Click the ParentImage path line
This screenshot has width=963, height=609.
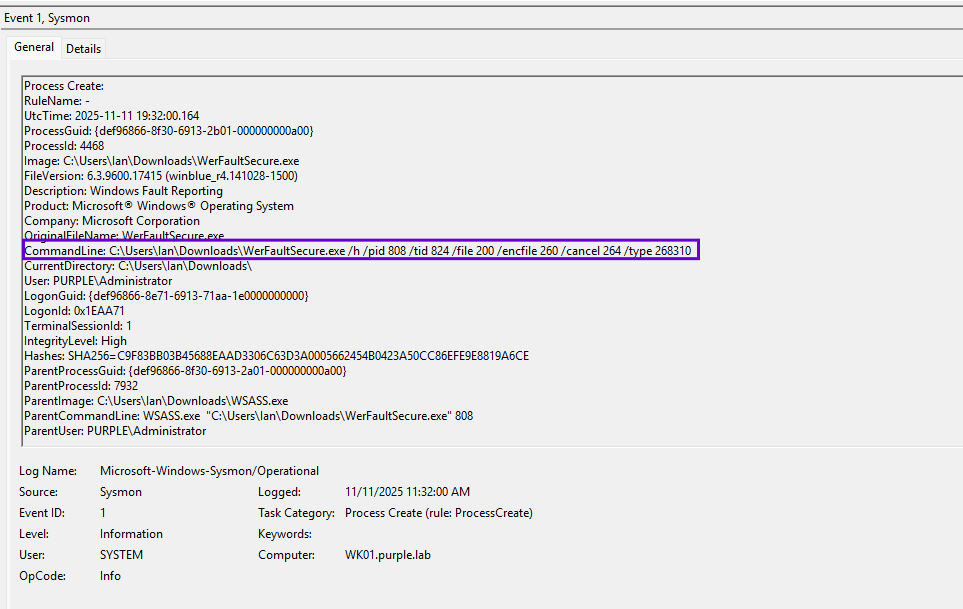click(x=156, y=401)
